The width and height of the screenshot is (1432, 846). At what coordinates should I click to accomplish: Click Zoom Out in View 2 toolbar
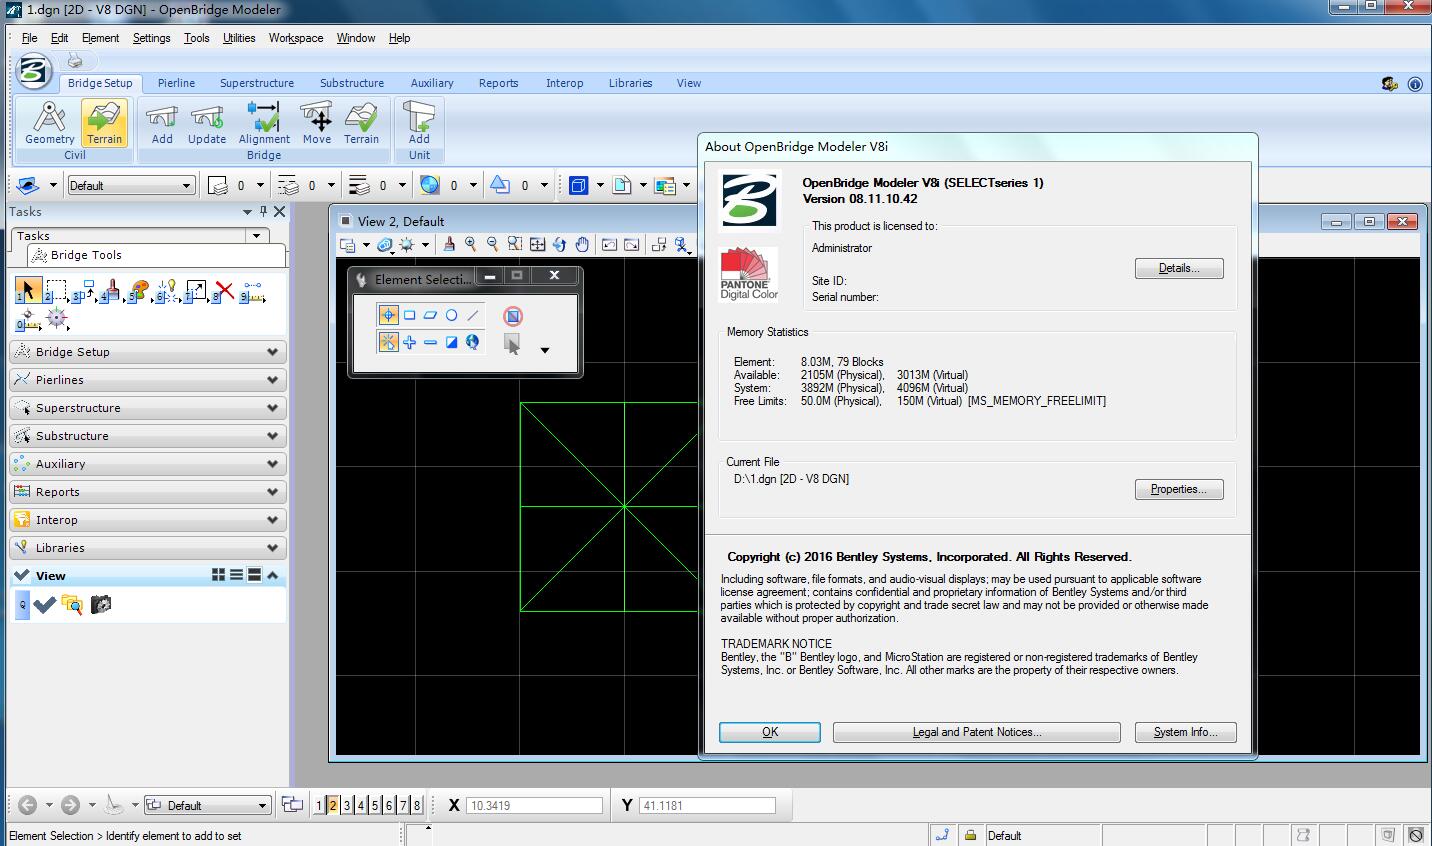click(492, 244)
